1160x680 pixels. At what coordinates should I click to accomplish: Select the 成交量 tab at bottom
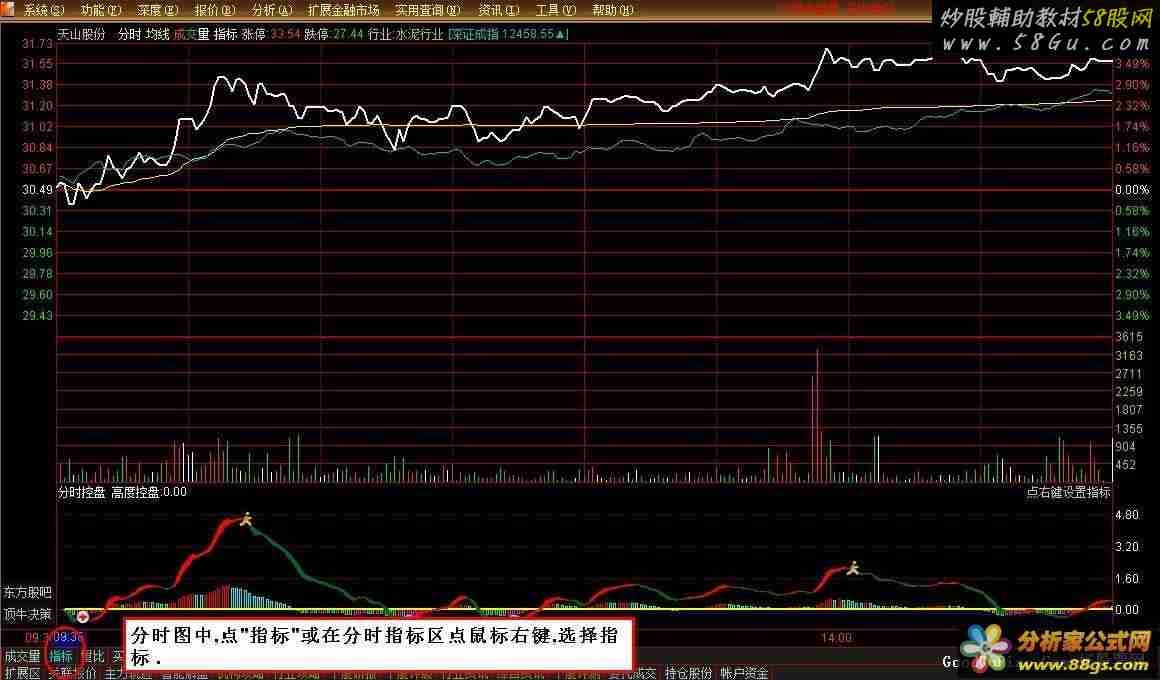22,656
